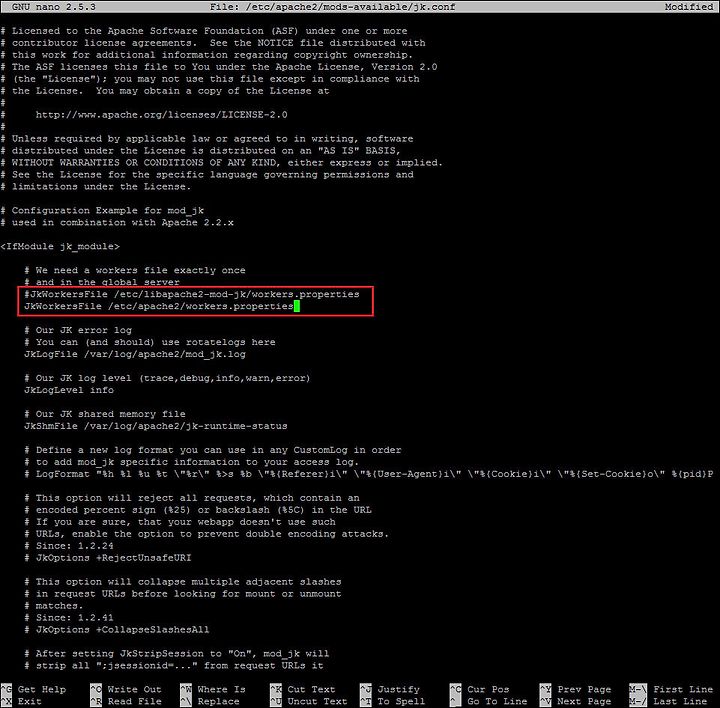Click 'limitations under the License.' line
Screen dimensions: 720x708
[96, 186]
